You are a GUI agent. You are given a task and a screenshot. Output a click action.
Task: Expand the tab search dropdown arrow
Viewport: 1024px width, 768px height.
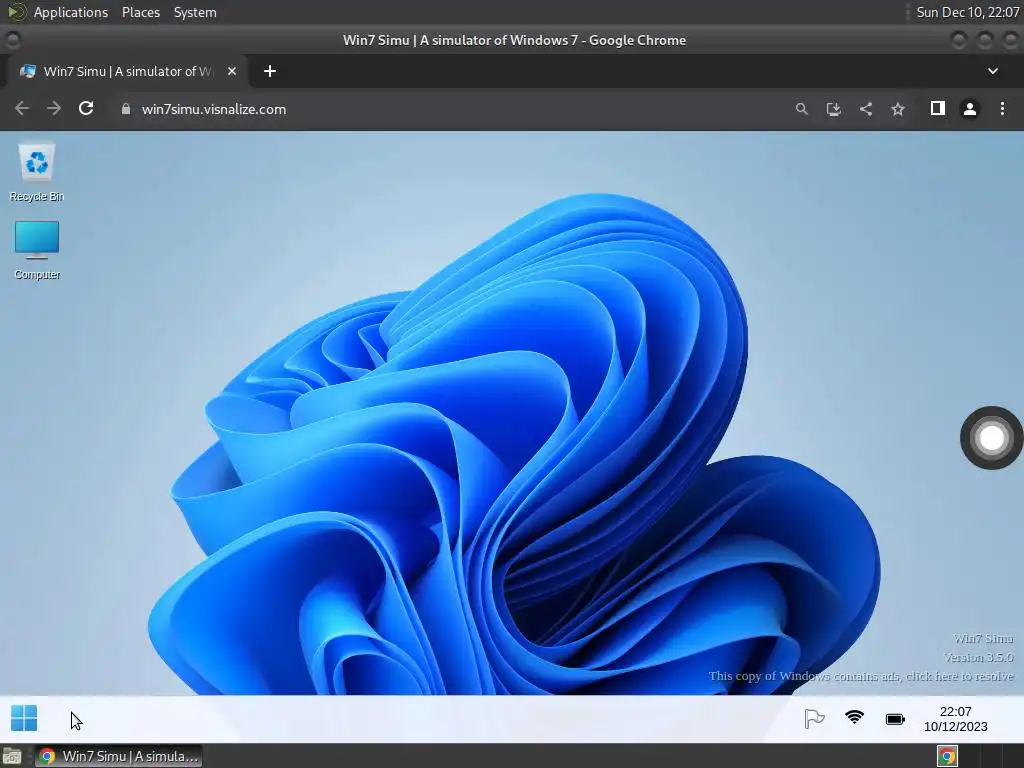tap(993, 71)
